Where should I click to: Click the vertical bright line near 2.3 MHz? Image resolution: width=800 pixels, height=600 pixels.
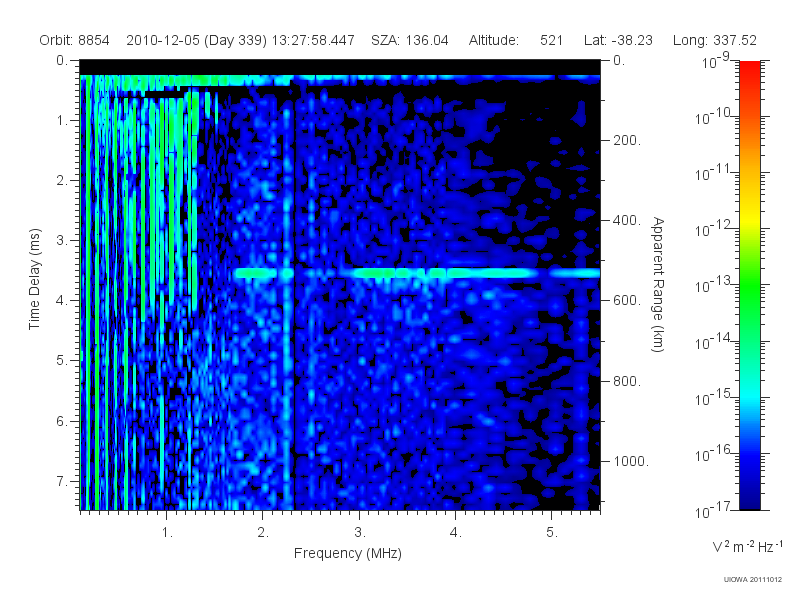click(287, 306)
